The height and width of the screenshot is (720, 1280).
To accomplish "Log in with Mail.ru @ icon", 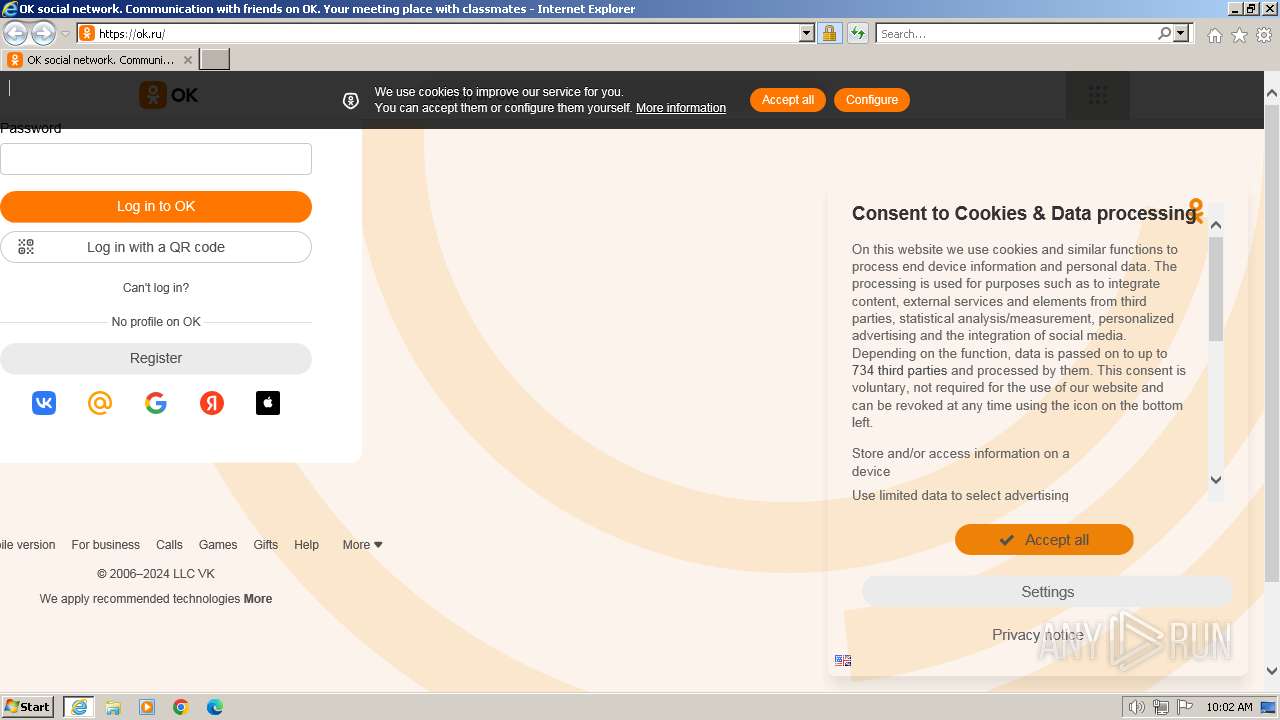I will 100,403.
